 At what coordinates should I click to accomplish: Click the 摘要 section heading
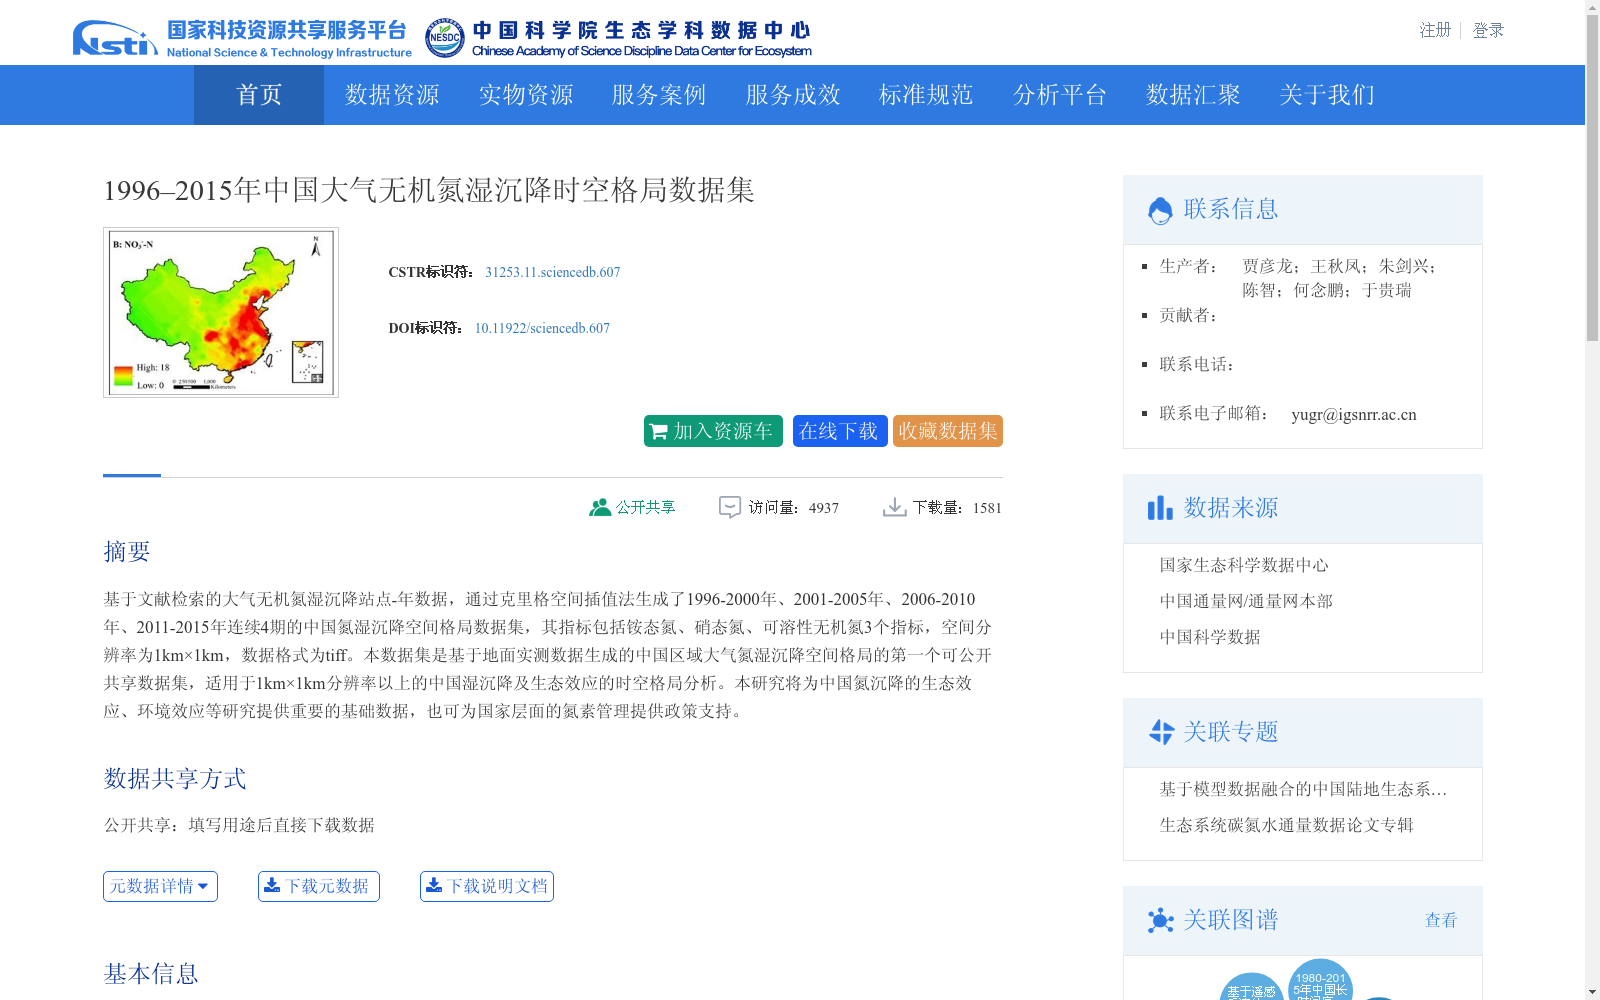pyautogui.click(x=127, y=551)
